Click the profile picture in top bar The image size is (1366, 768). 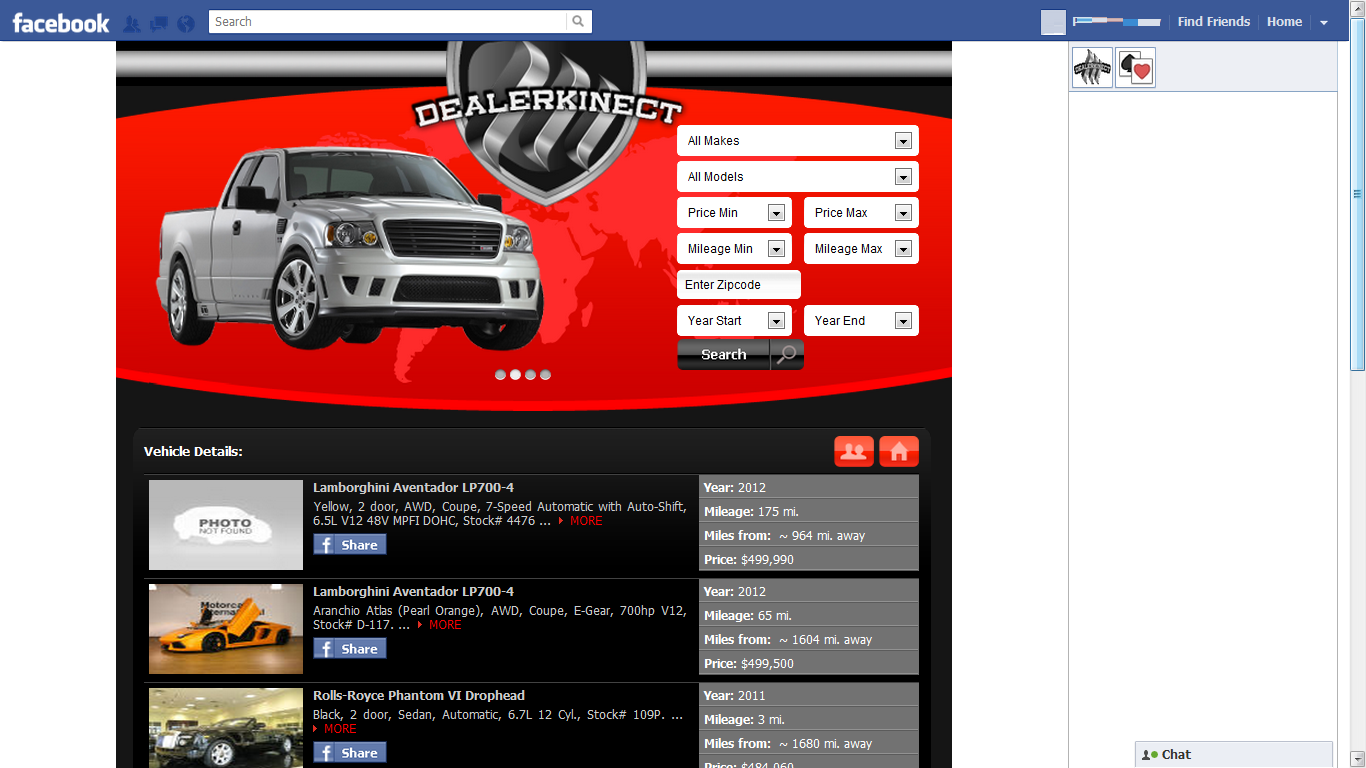1054,22
